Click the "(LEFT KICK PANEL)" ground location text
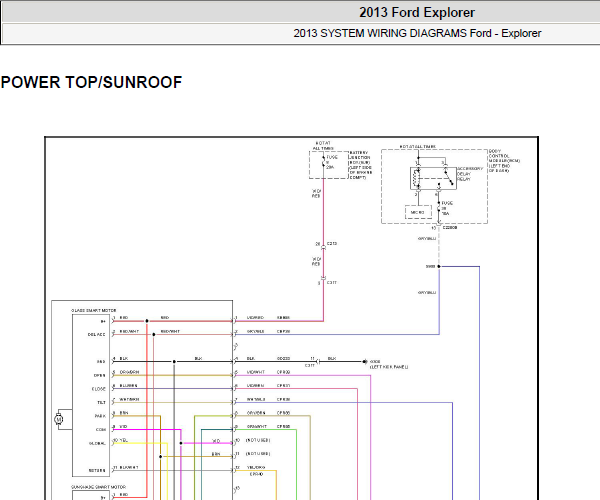Screen dimensions: 600x500 pyautogui.click(x=389, y=367)
